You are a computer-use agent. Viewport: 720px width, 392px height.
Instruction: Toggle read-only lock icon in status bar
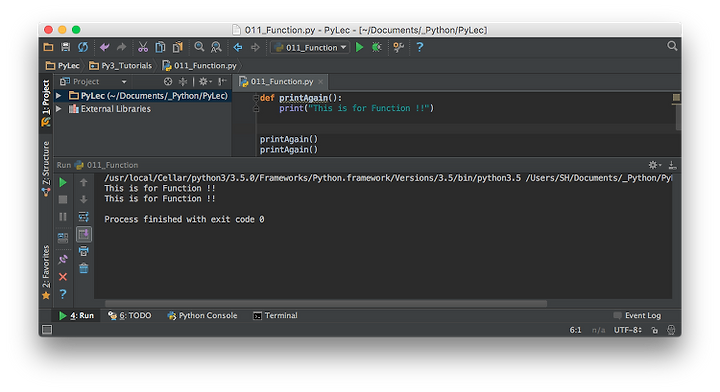(x=655, y=330)
